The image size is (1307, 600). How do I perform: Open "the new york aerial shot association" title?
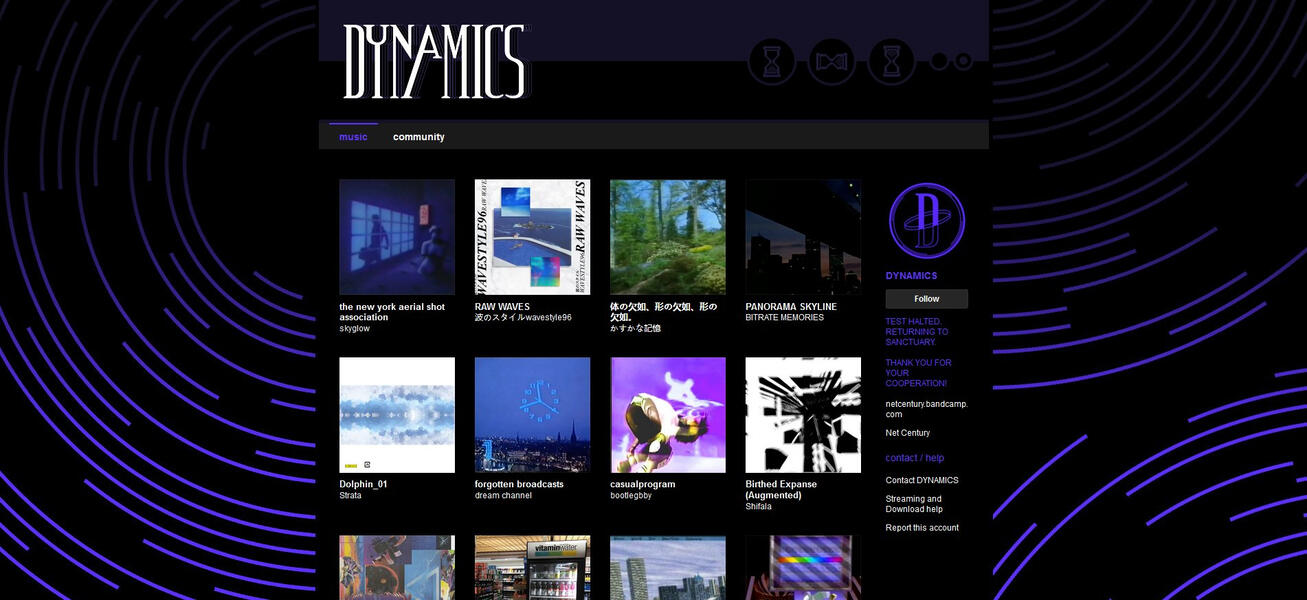[x=391, y=312]
